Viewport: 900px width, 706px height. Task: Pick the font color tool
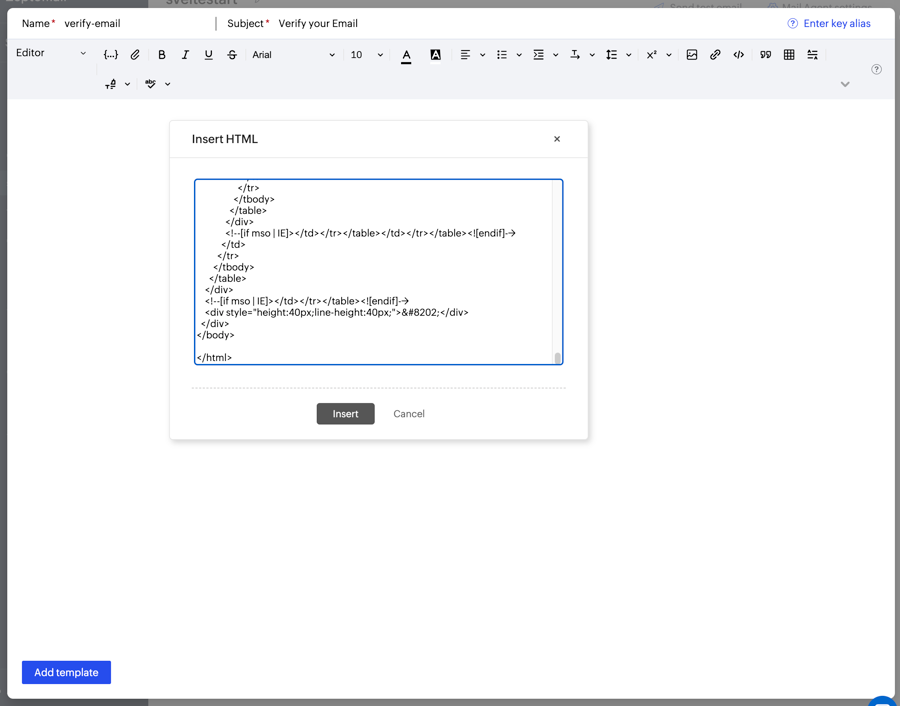[406, 55]
